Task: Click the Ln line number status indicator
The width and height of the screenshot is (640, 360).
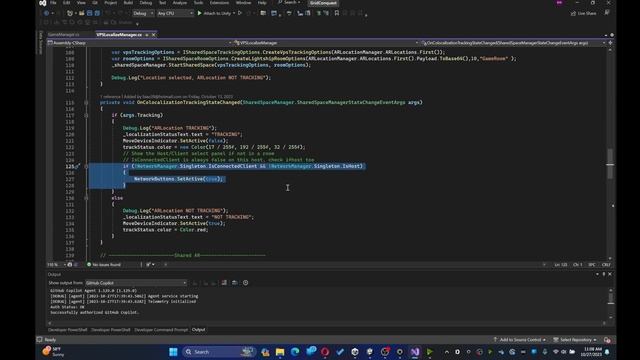Action: (560, 264)
